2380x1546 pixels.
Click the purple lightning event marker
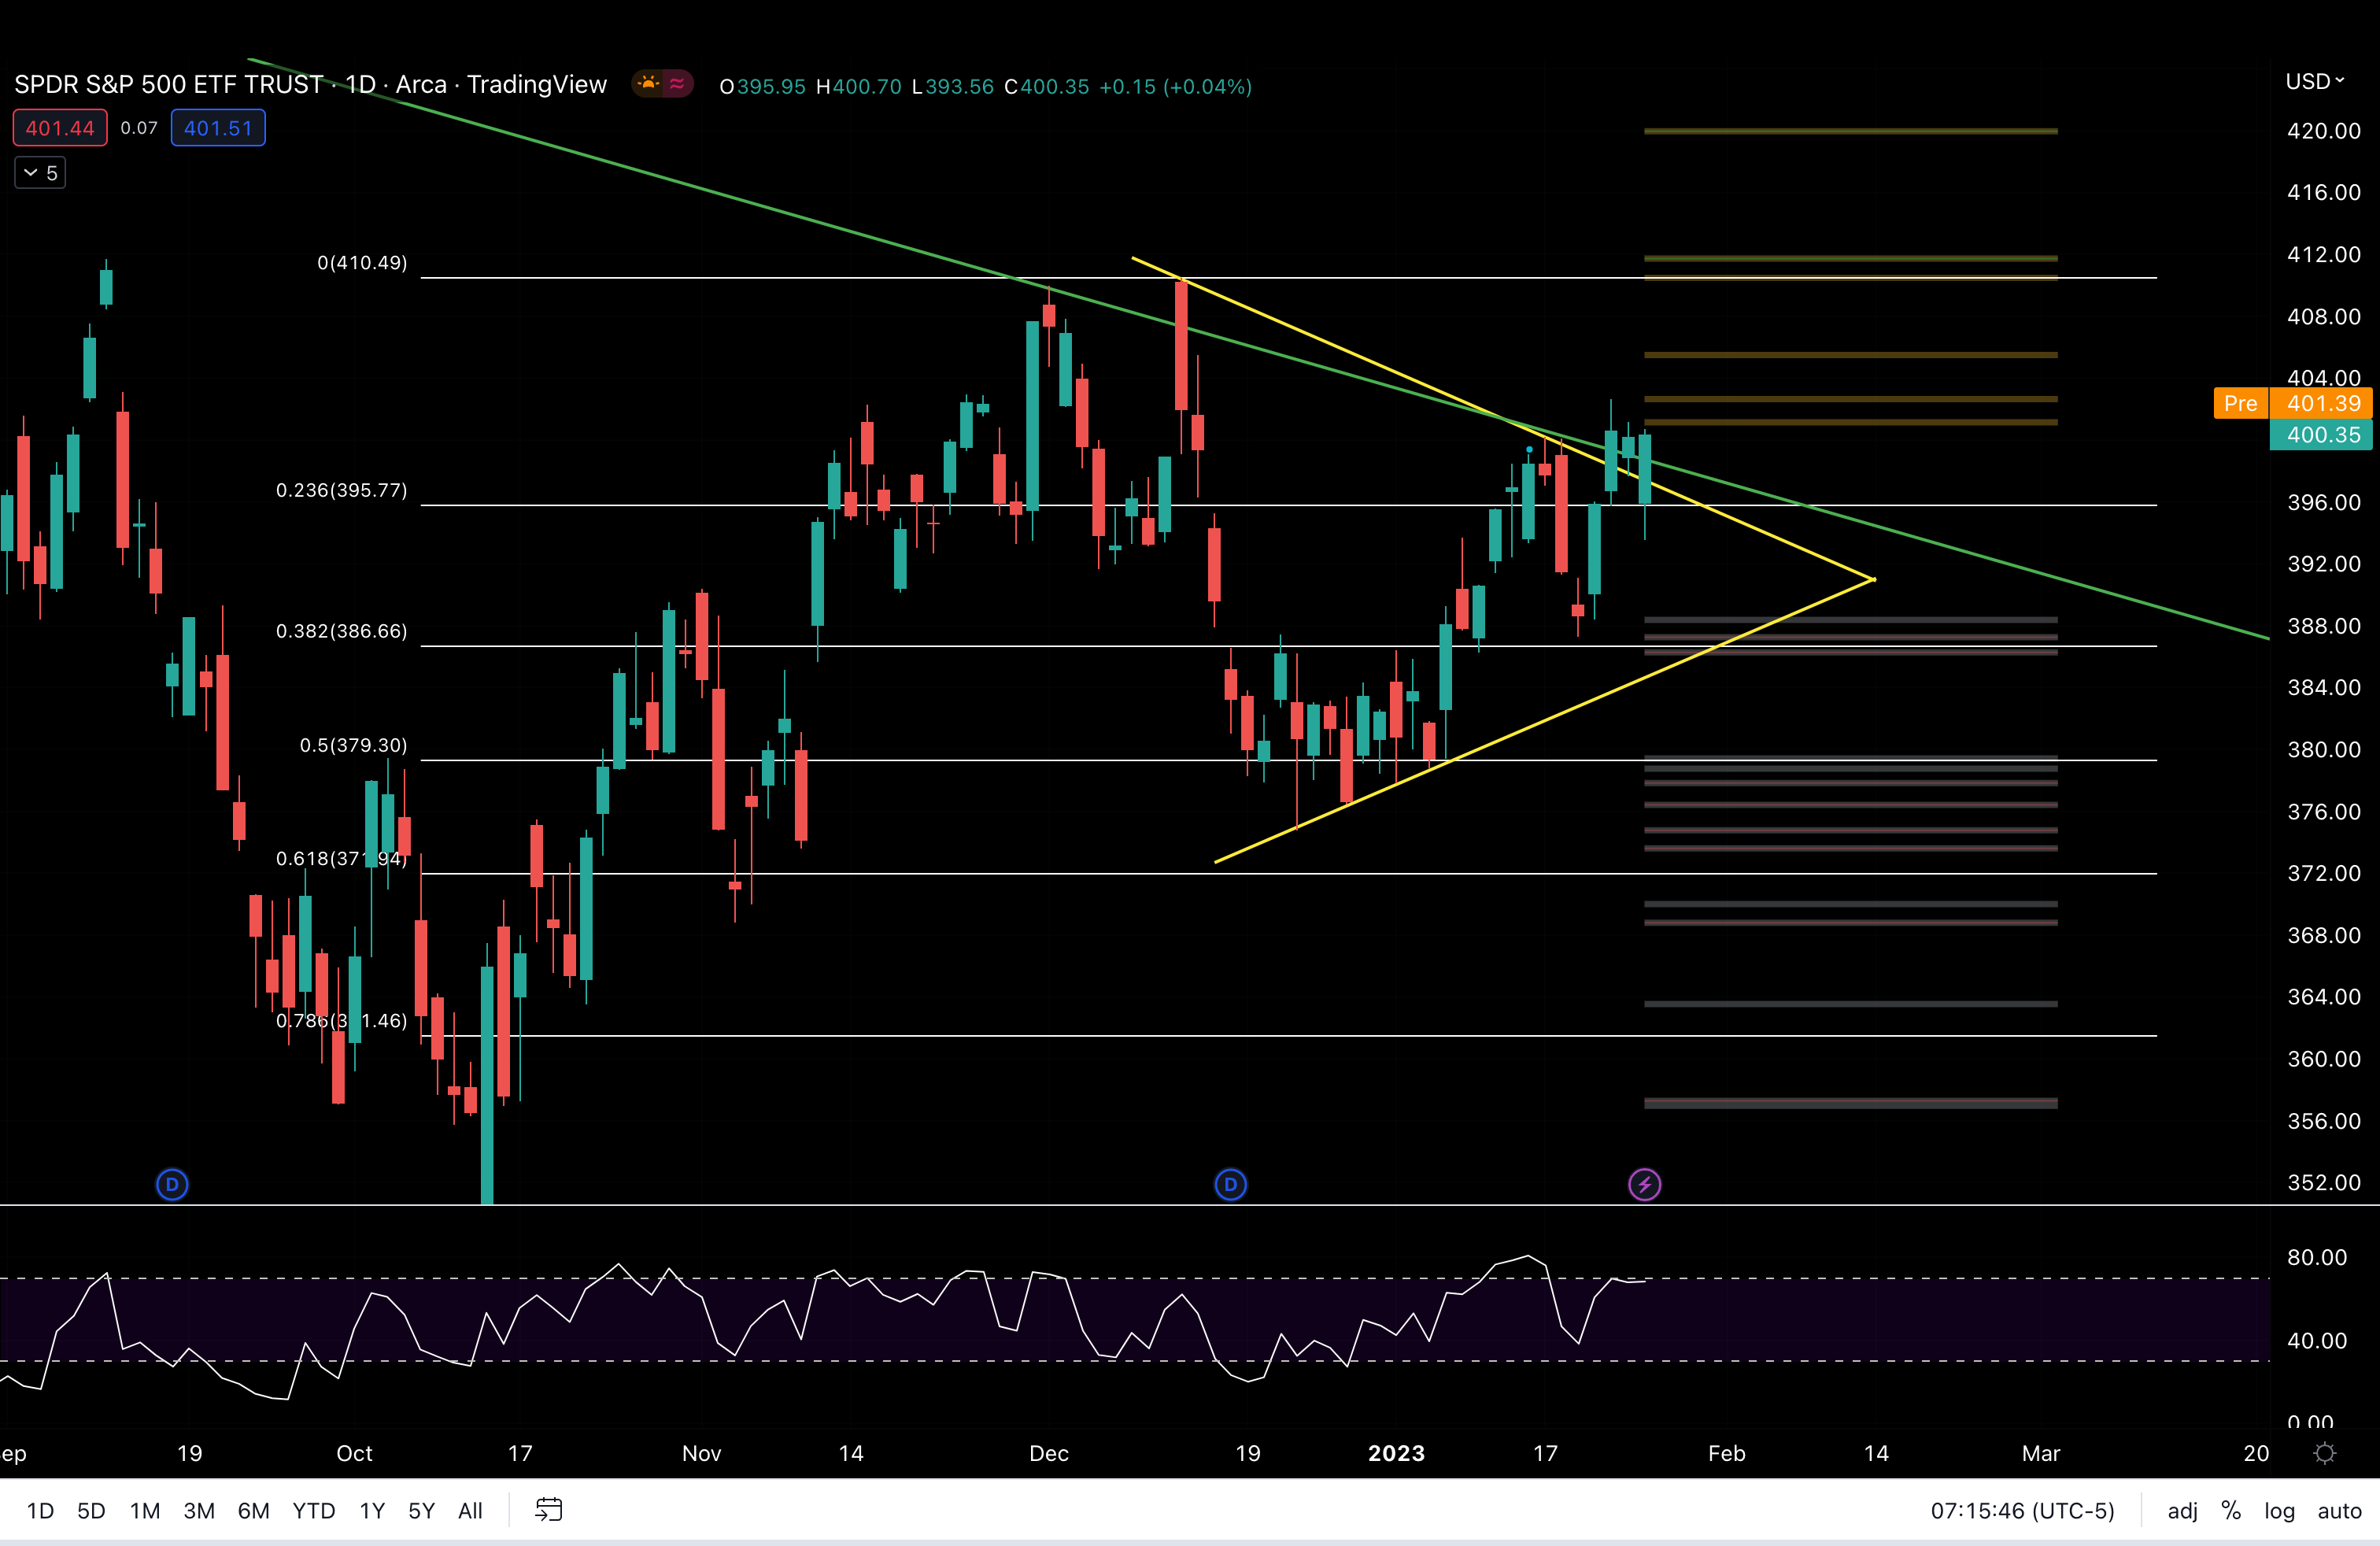coord(1646,1185)
